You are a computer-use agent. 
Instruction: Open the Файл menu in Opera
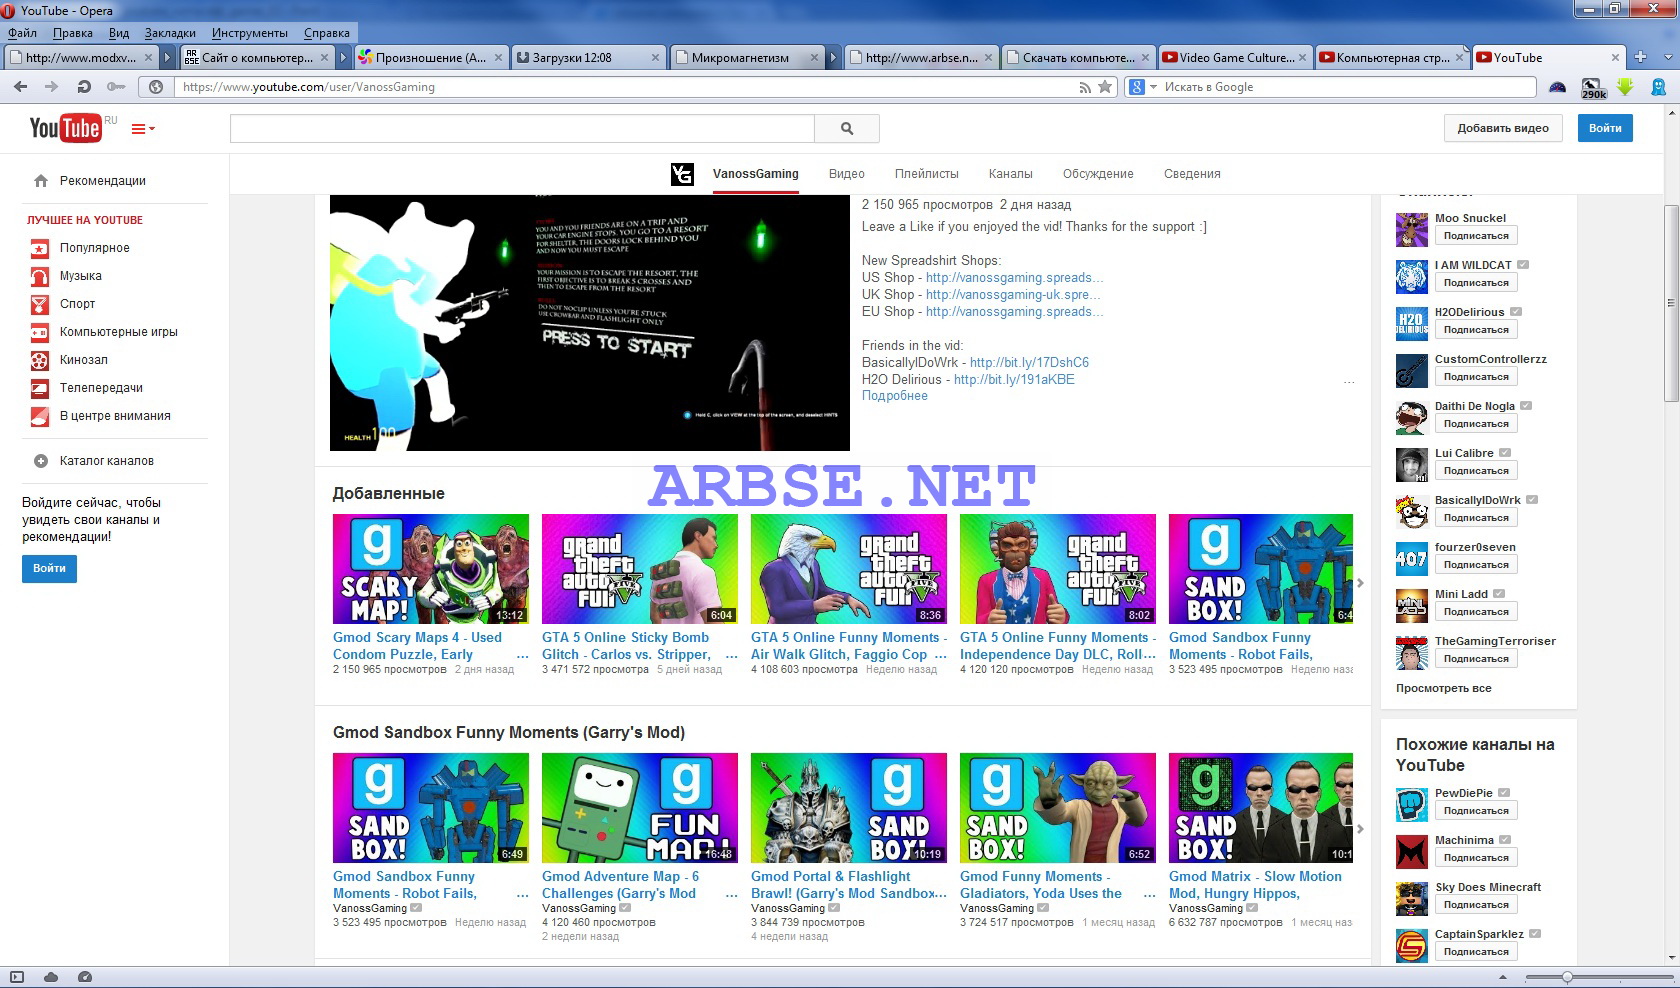[x=22, y=33]
